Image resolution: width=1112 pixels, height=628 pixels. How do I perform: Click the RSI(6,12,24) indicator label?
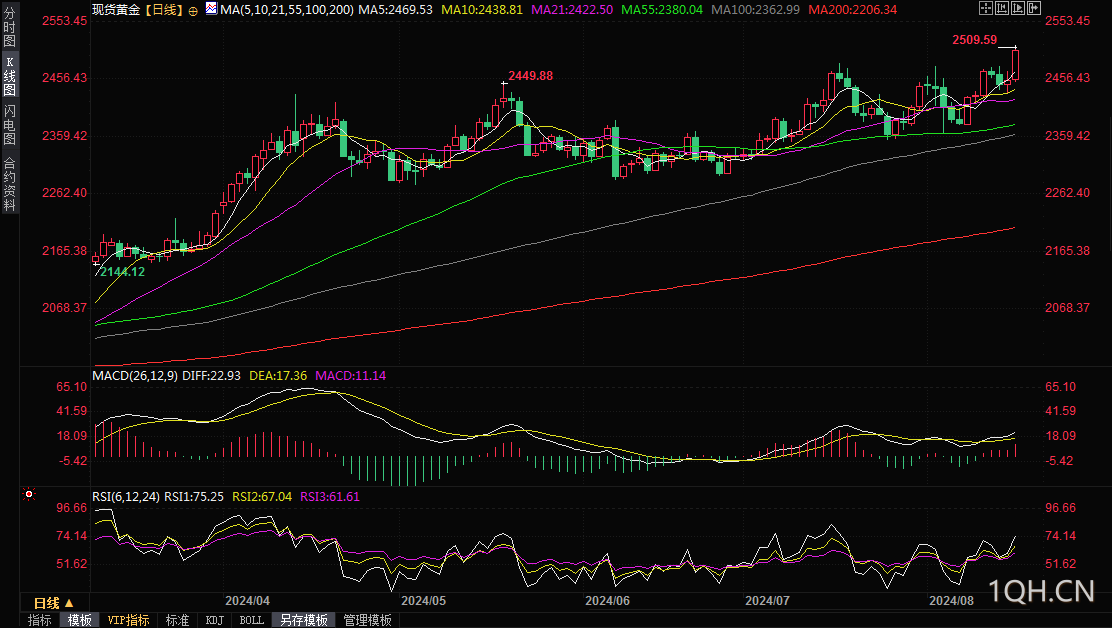coord(126,497)
